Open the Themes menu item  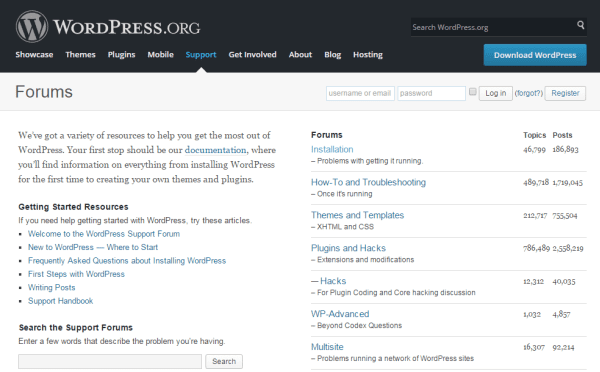click(80, 55)
